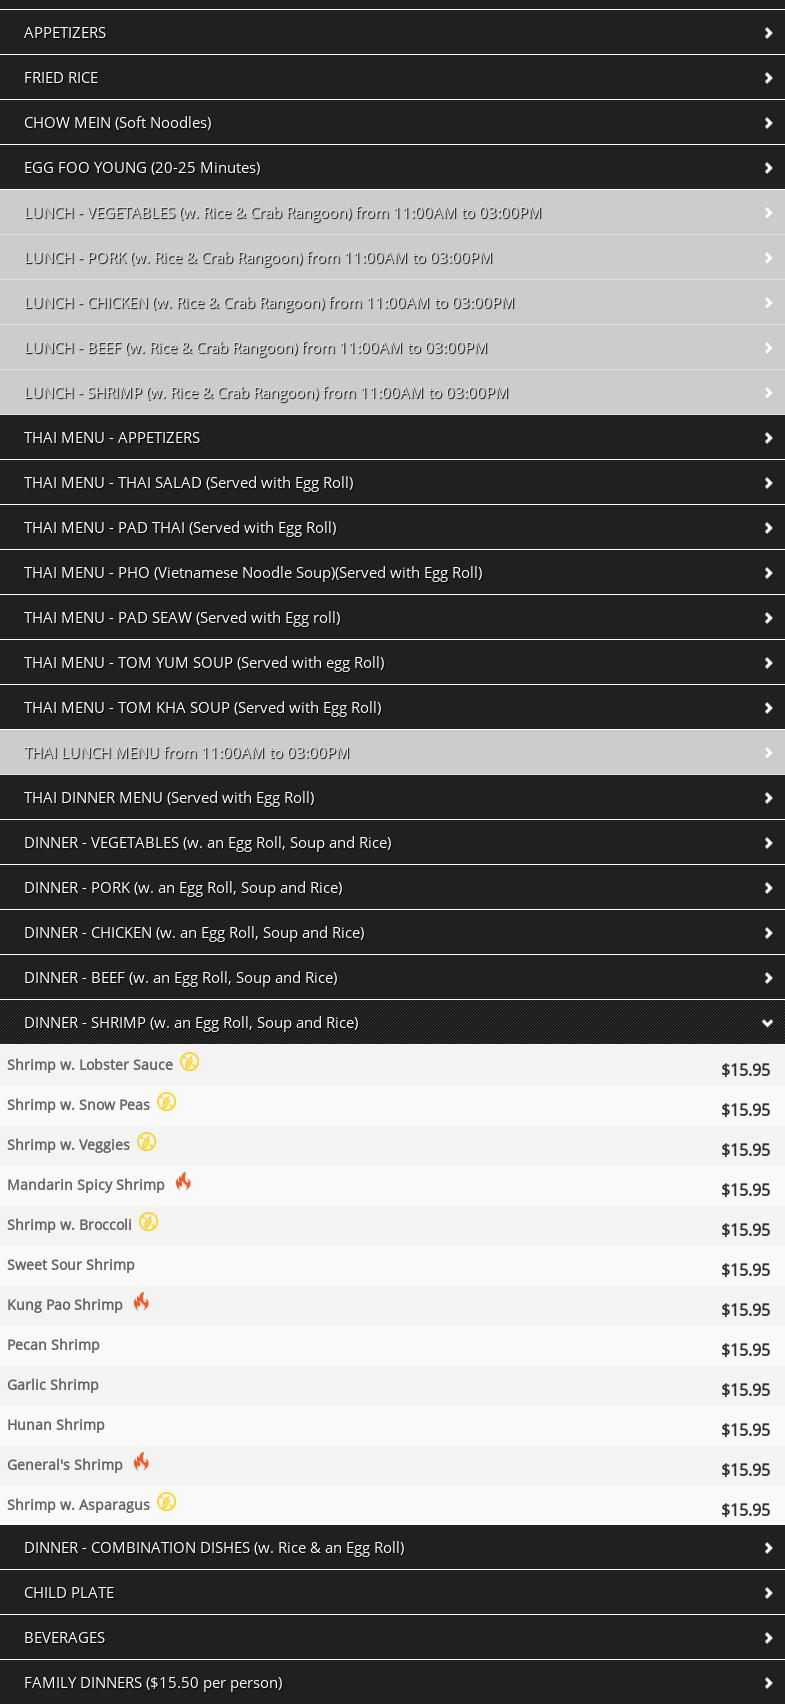Open Thai Menu - Pad Thai category

click(x=180, y=527)
